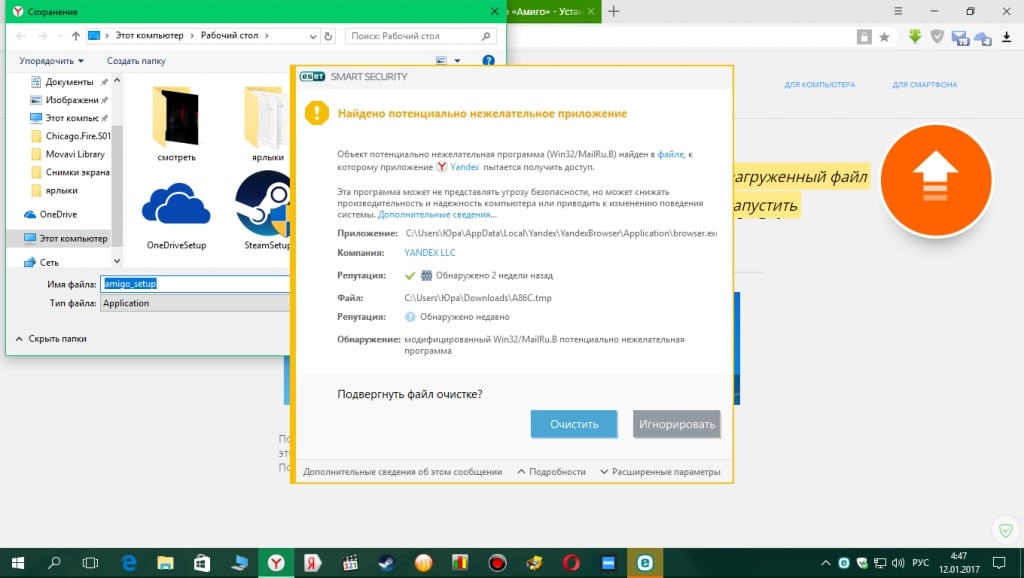1024x578 pixels.
Task: Open the Windows Store taskbar icon
Action: tap(202, 563)
